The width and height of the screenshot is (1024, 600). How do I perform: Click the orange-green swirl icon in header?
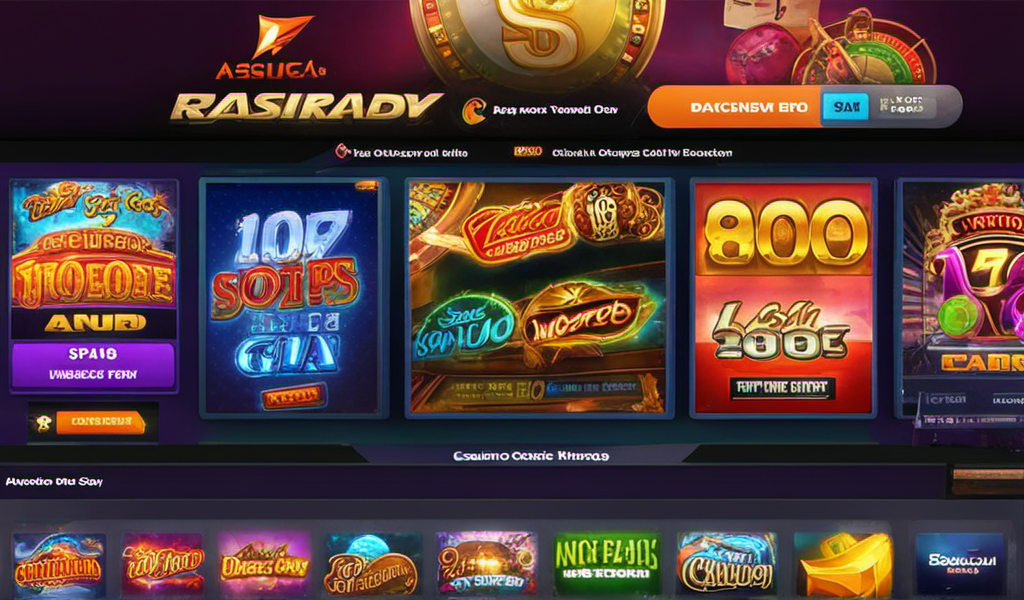click(474, 110)
